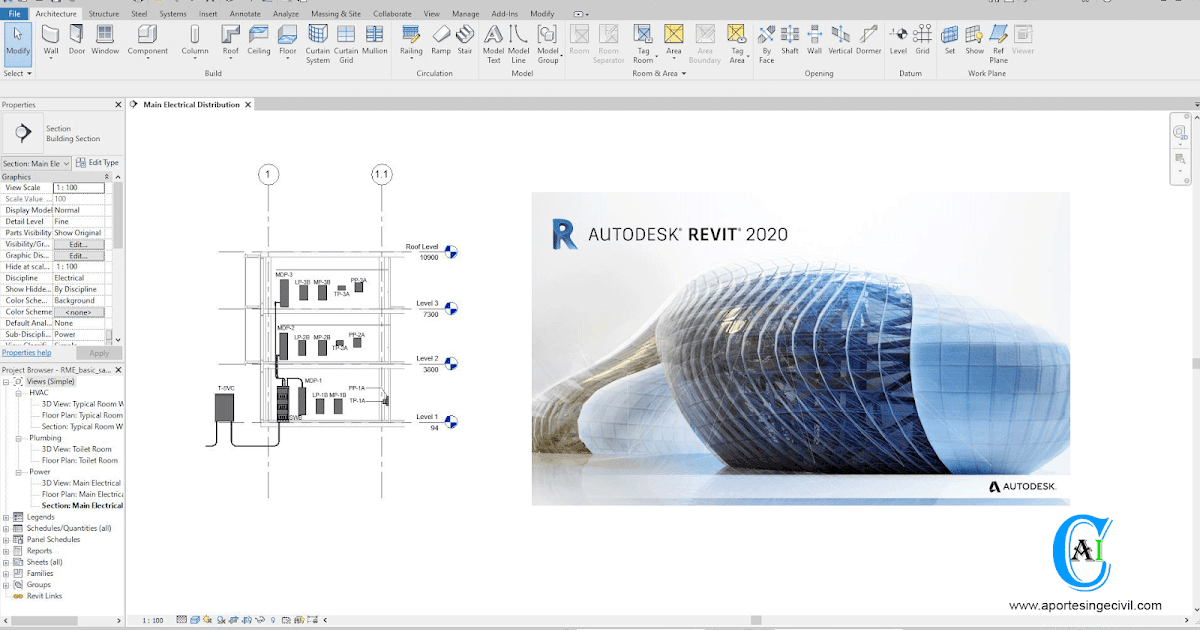Select the Ref Plane tool
This screenshot has width=1200, height=630.
tap(999, 43)
